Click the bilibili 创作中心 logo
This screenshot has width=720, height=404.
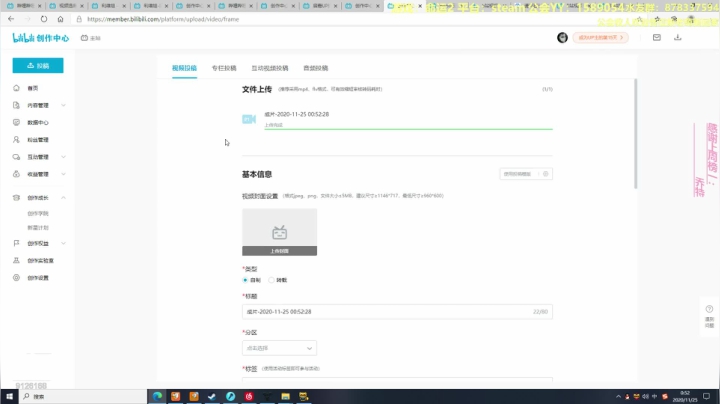(x=40, y=38)
